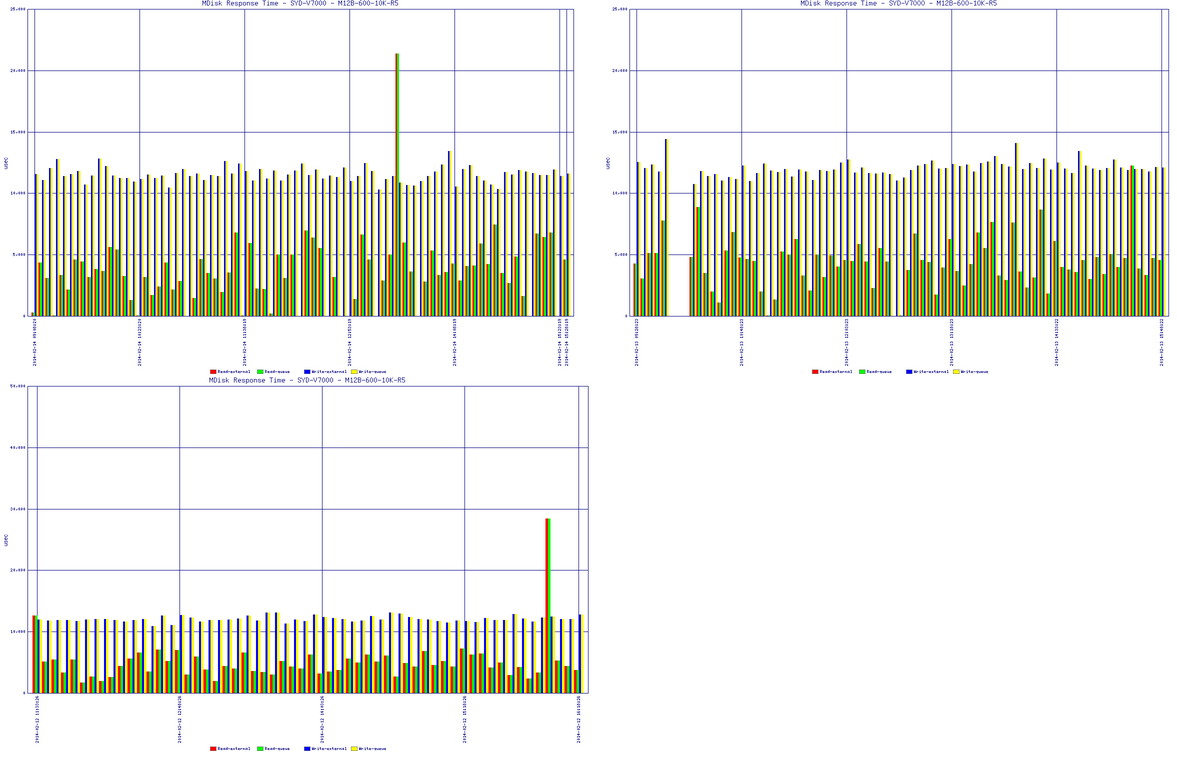This screenshot has height=761, width=1177.
Task: Click the top-left chart's MDisk Response Time title
Action: 300,4
